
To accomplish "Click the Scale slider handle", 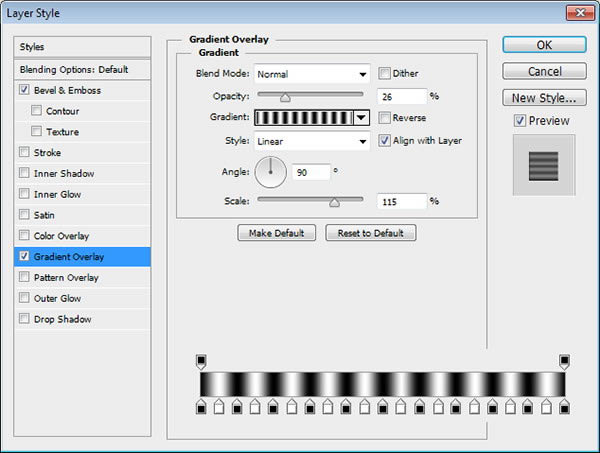I will pos(334,202).
